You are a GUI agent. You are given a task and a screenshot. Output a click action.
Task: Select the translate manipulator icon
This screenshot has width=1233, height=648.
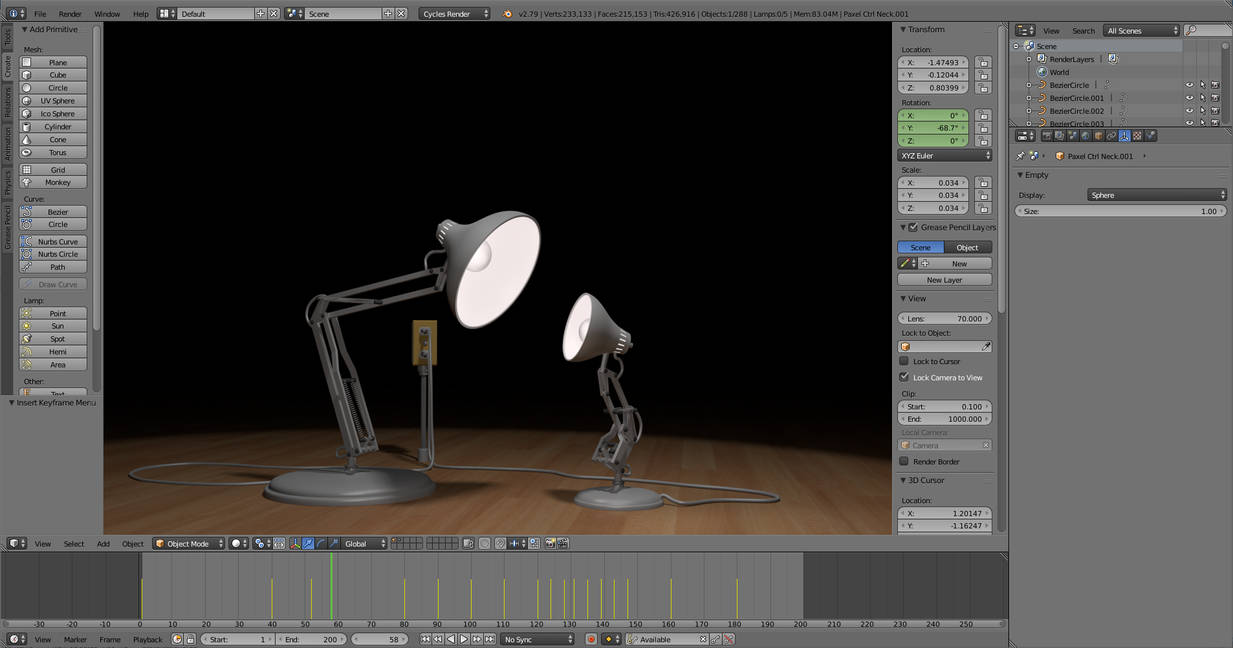[308, 544]
